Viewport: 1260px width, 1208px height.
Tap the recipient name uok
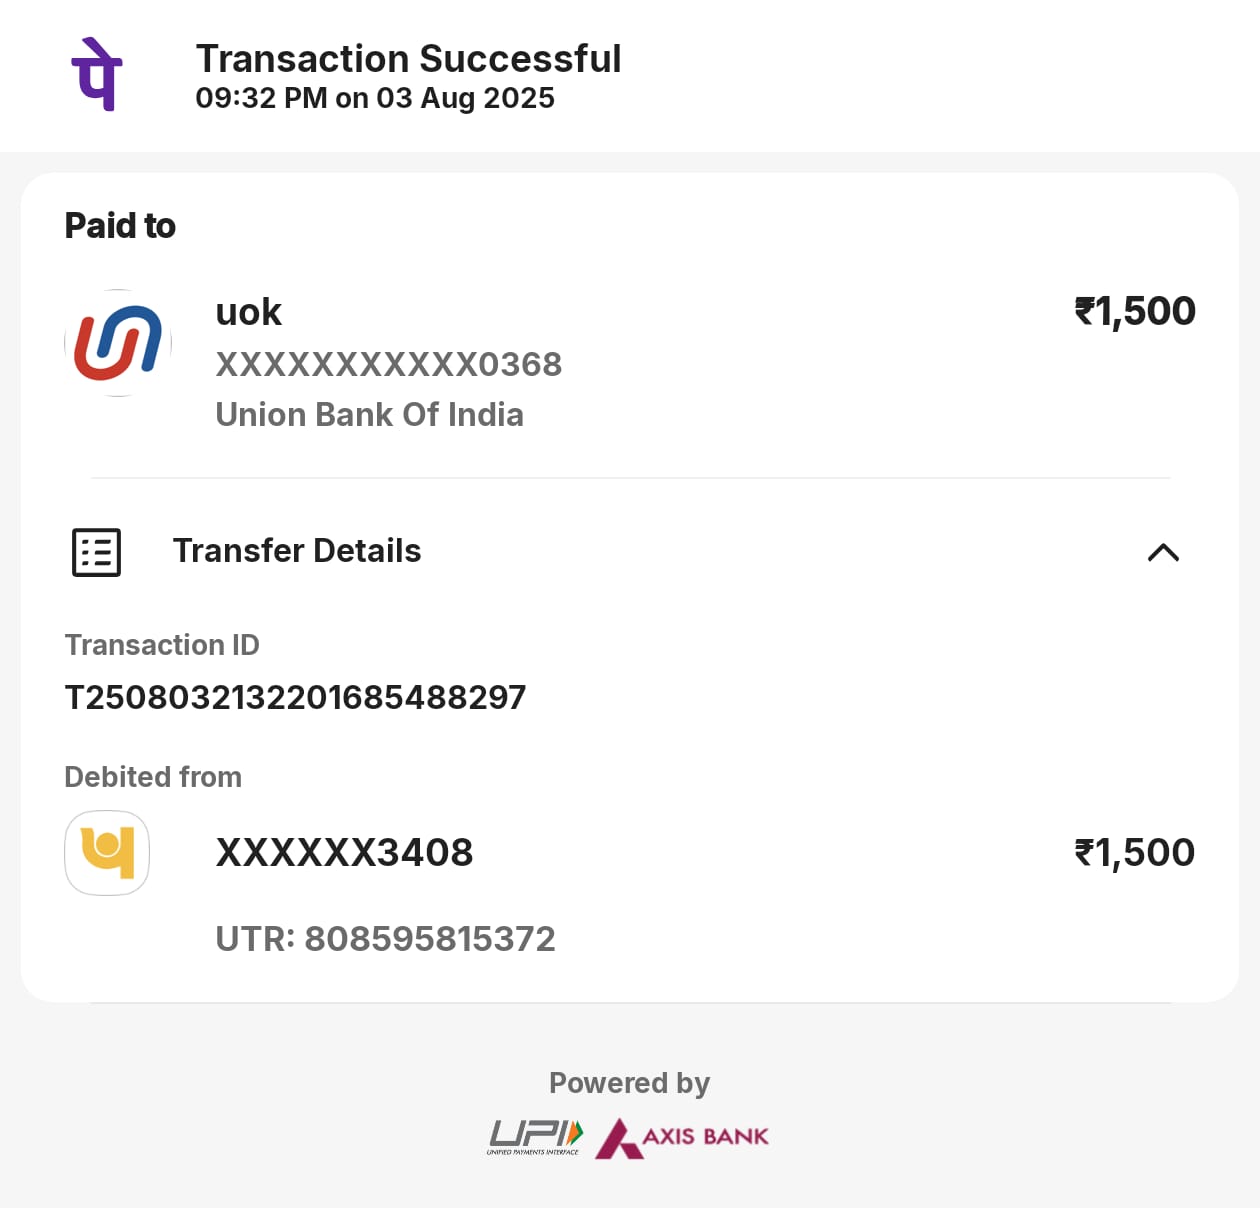(x=249, y=312)
